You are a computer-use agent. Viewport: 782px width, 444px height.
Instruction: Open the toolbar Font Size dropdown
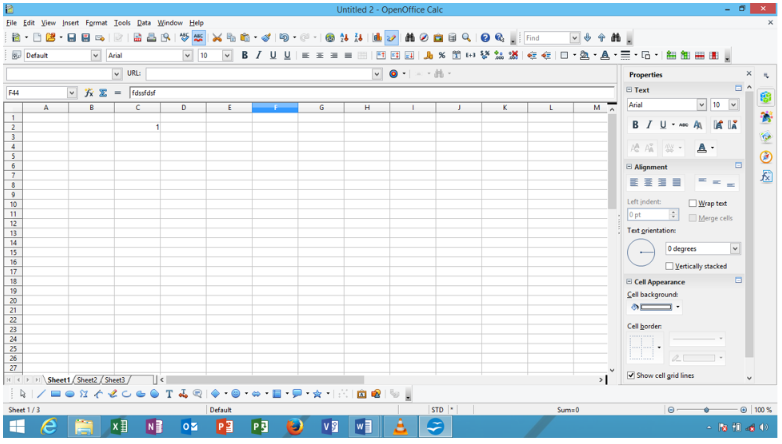(x=227, y=55)
